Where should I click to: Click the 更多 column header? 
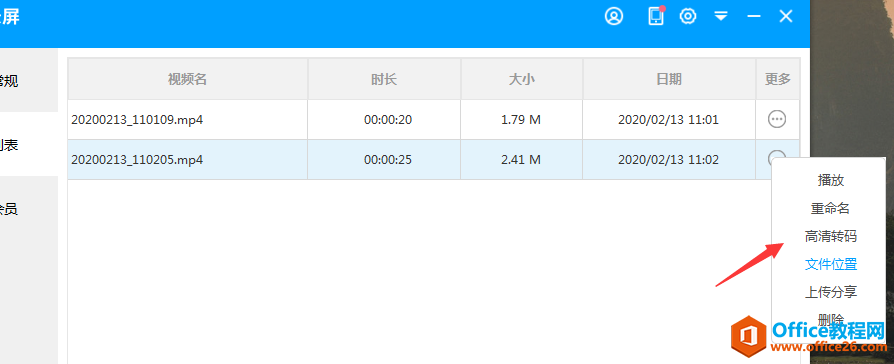pyautogui.click(x=778, y=79)
